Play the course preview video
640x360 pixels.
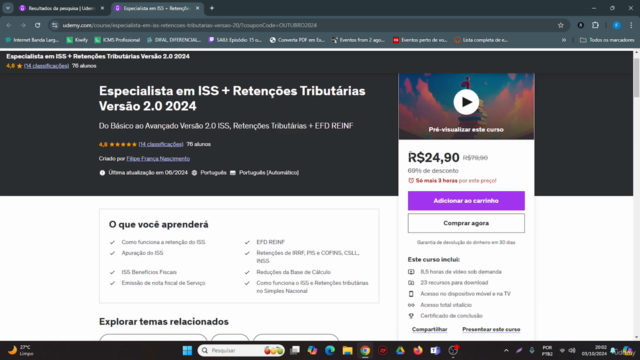pyautogui.click(x=466, y=102)
